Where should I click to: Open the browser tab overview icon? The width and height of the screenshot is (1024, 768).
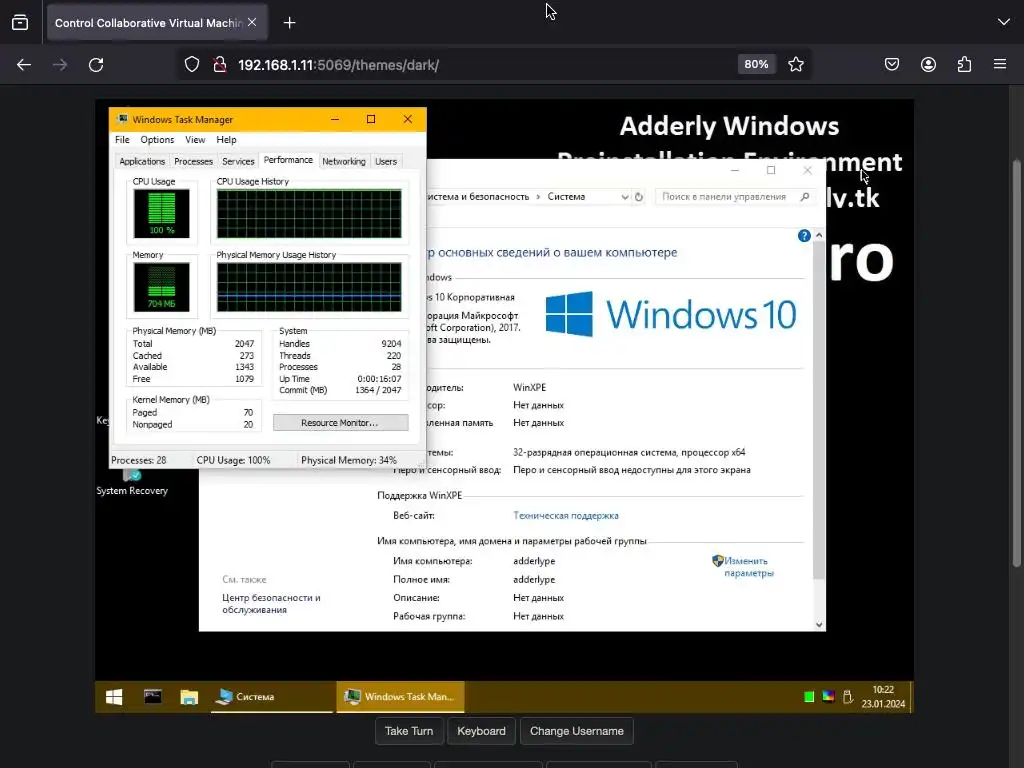coord(20,23)
